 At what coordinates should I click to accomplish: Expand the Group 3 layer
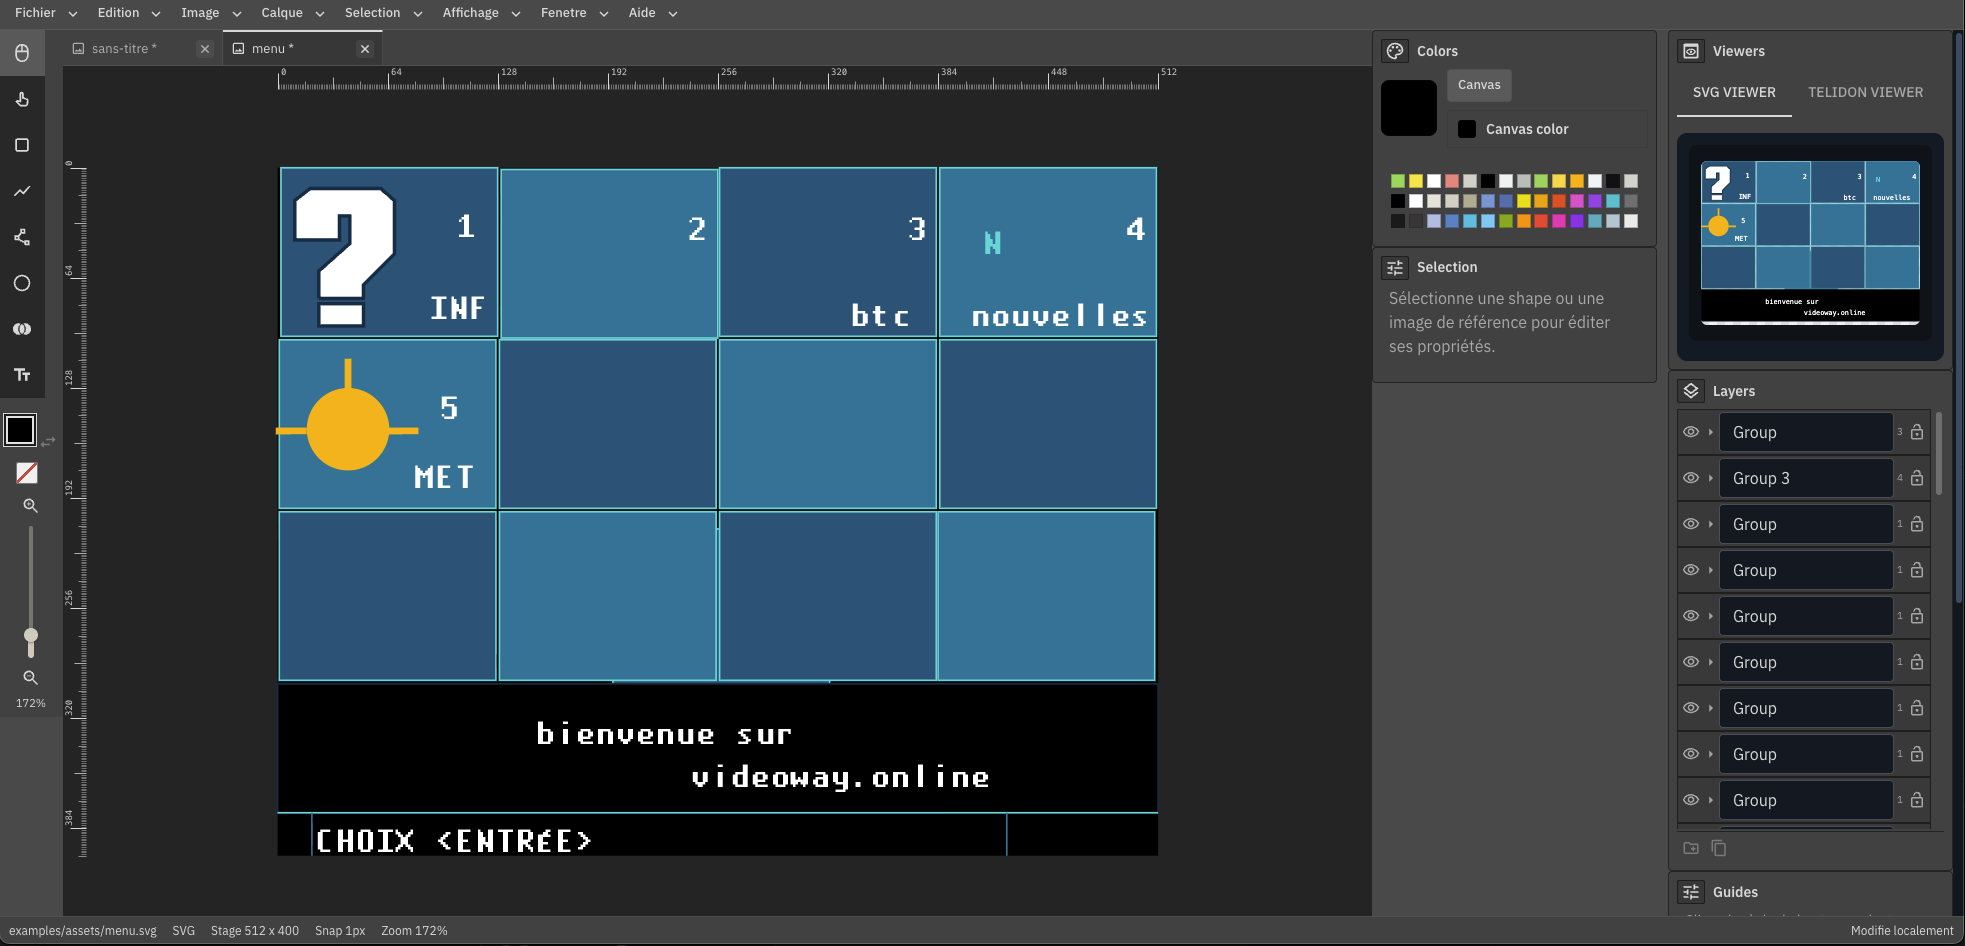point(1711,478)
